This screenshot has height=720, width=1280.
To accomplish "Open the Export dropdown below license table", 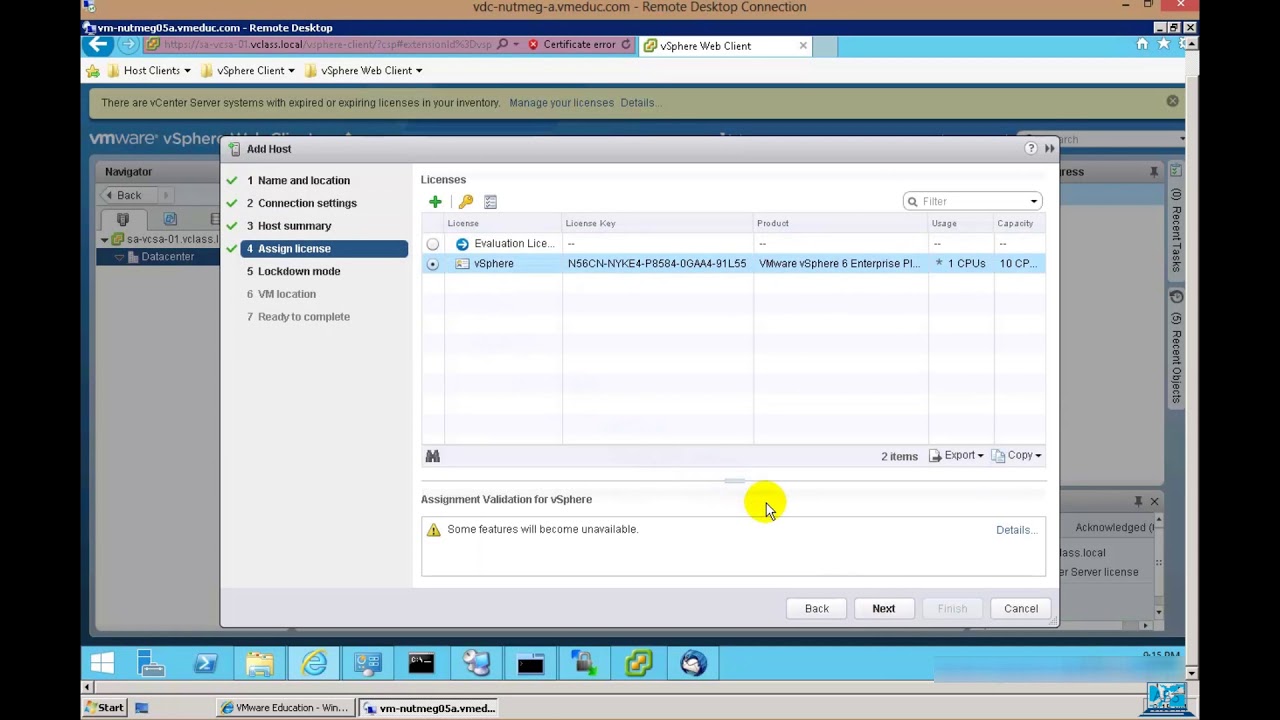I will [x=957, y=456].
